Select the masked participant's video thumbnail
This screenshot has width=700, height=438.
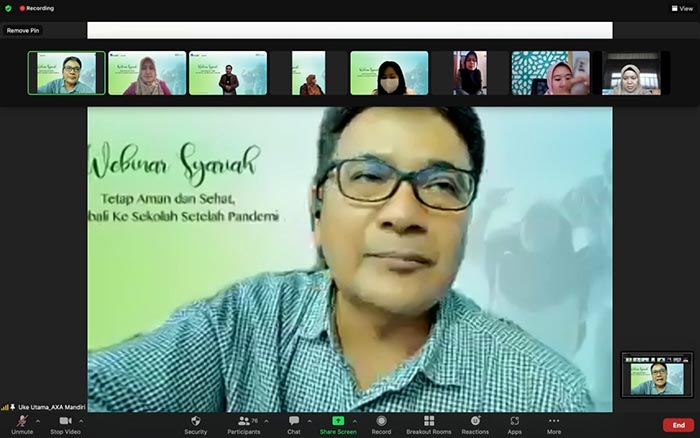389,73
